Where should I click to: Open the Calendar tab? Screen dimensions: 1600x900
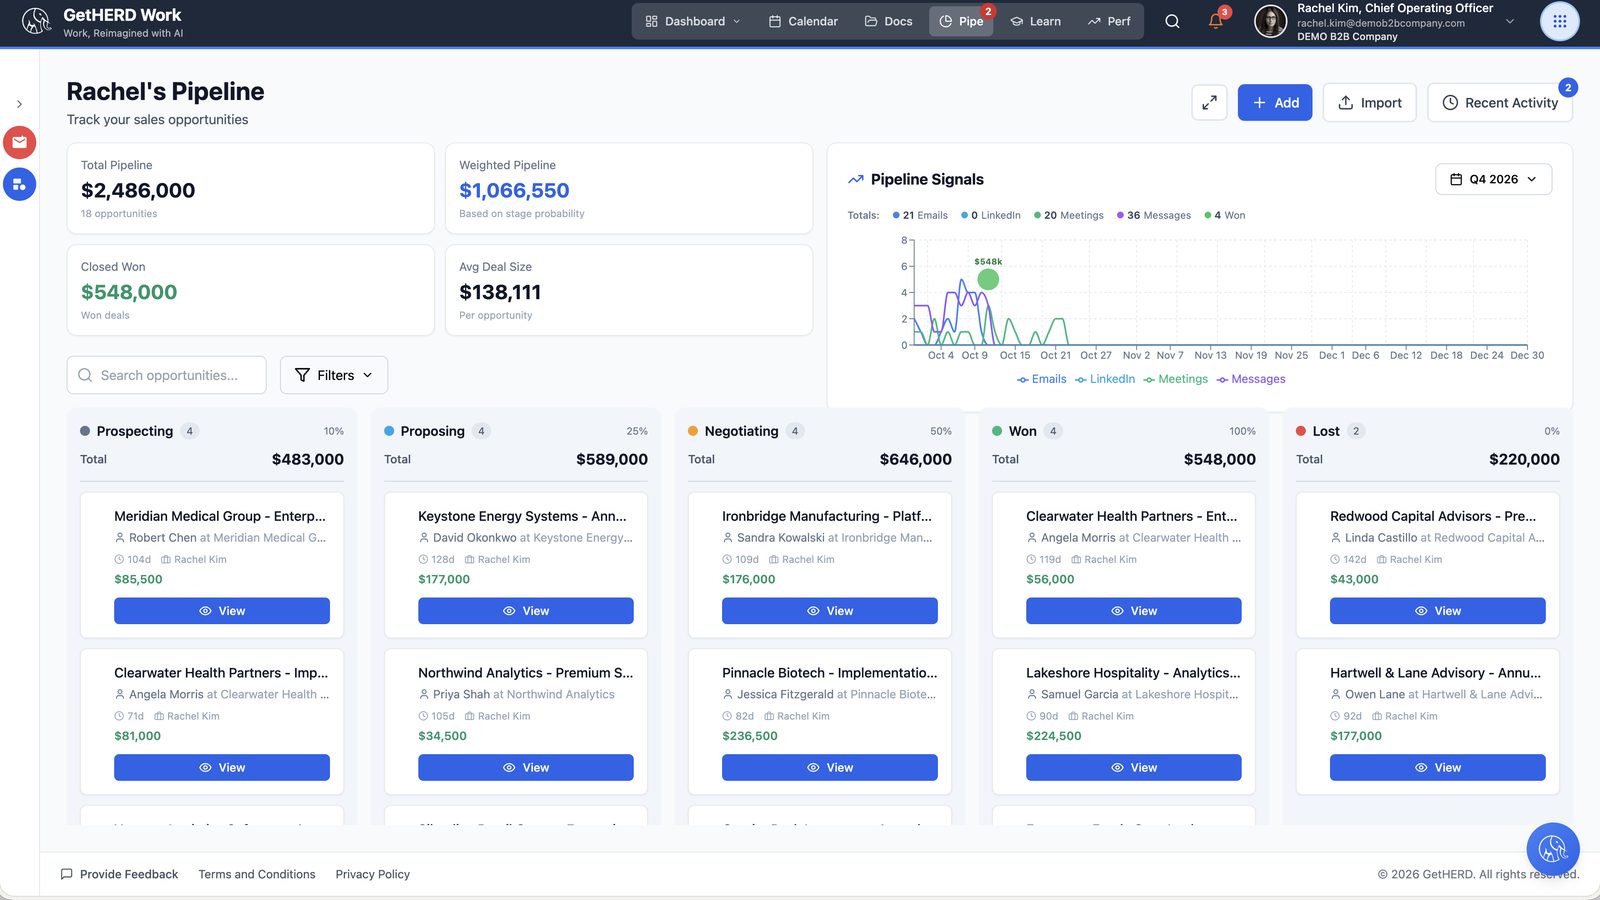tap(803, 21)
